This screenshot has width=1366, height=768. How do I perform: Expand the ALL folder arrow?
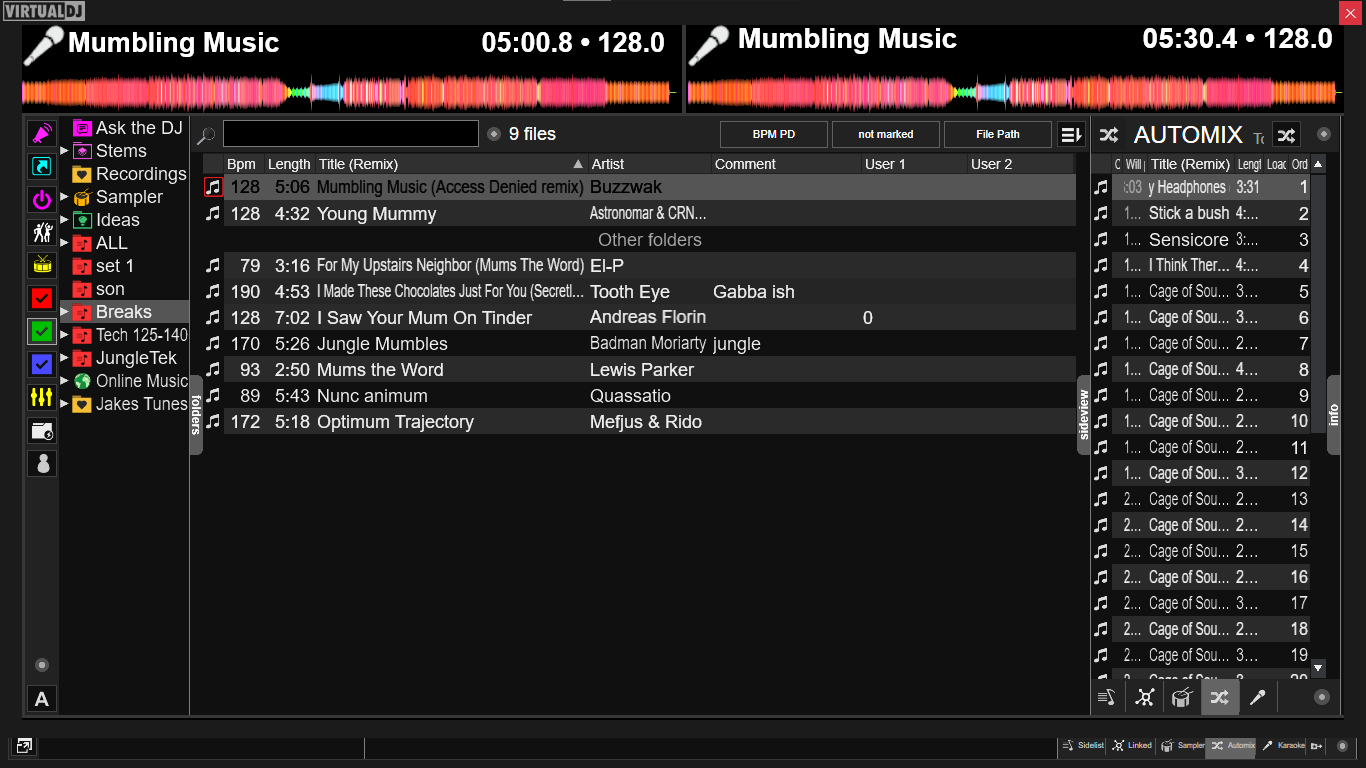pyautogui.click(x=65, y=243)
